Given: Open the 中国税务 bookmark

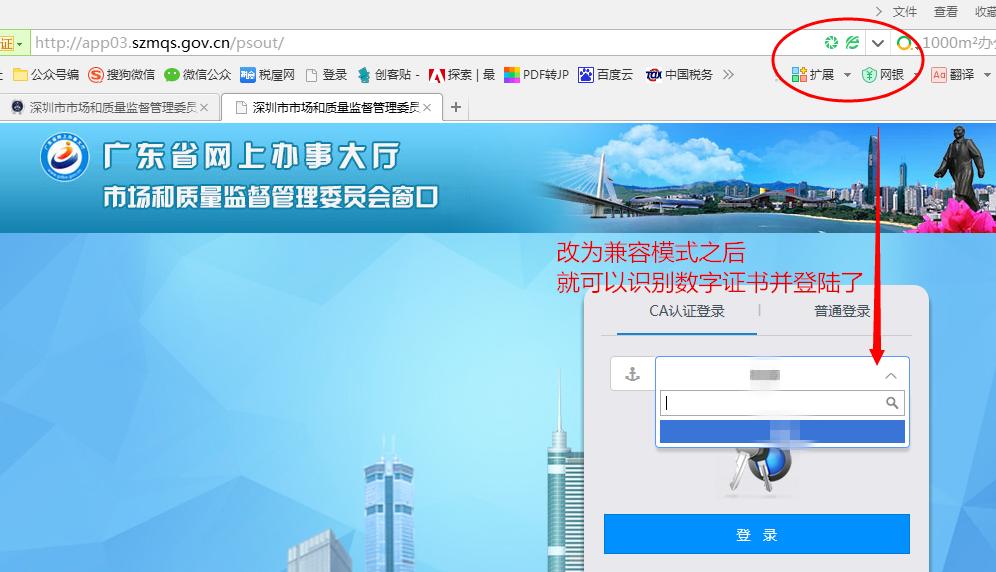Looking at the screenshot, I should click(679, 75).
